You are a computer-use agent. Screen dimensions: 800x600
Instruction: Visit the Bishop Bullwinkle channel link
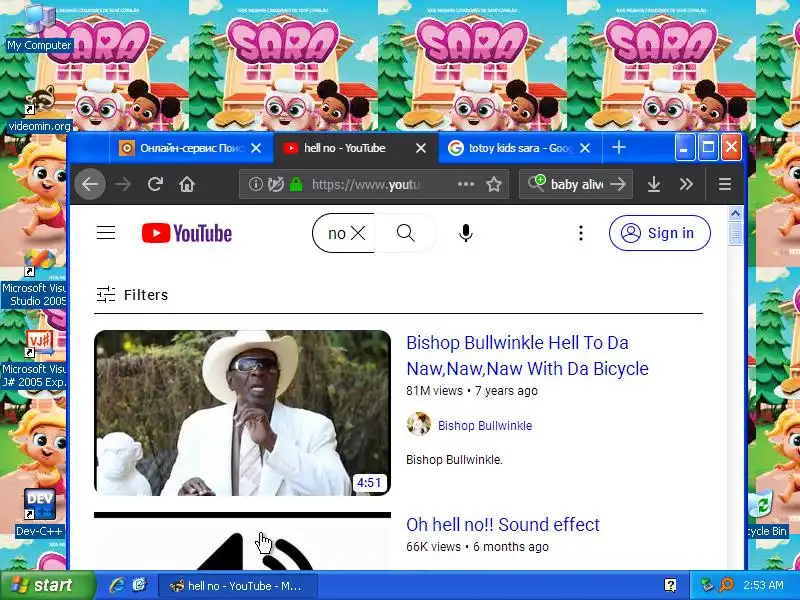(x=485, y=426)
